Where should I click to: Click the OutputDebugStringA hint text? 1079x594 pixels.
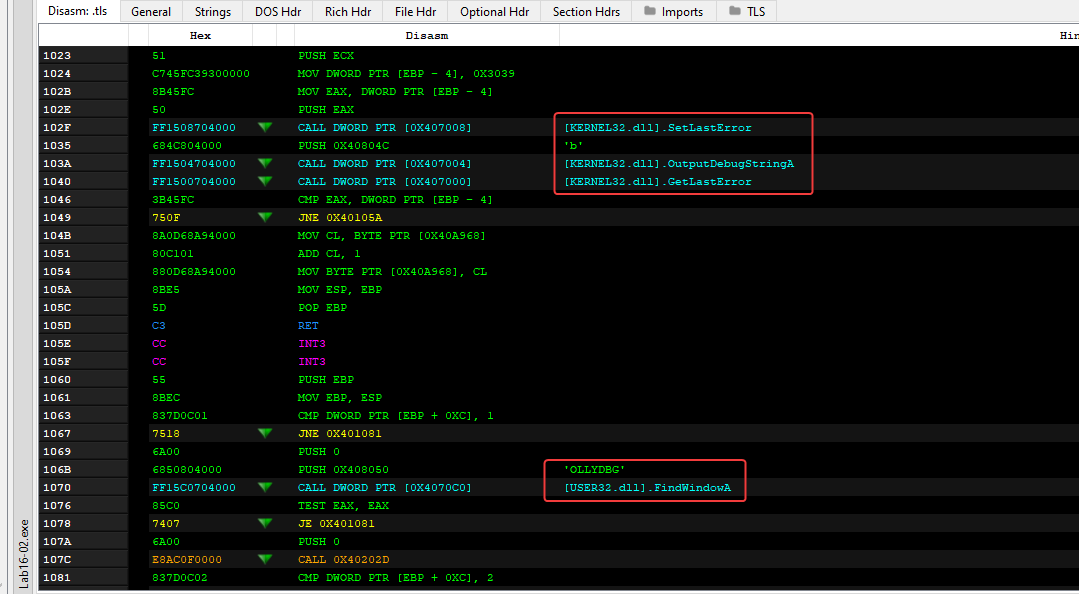(x=679, y=163)
